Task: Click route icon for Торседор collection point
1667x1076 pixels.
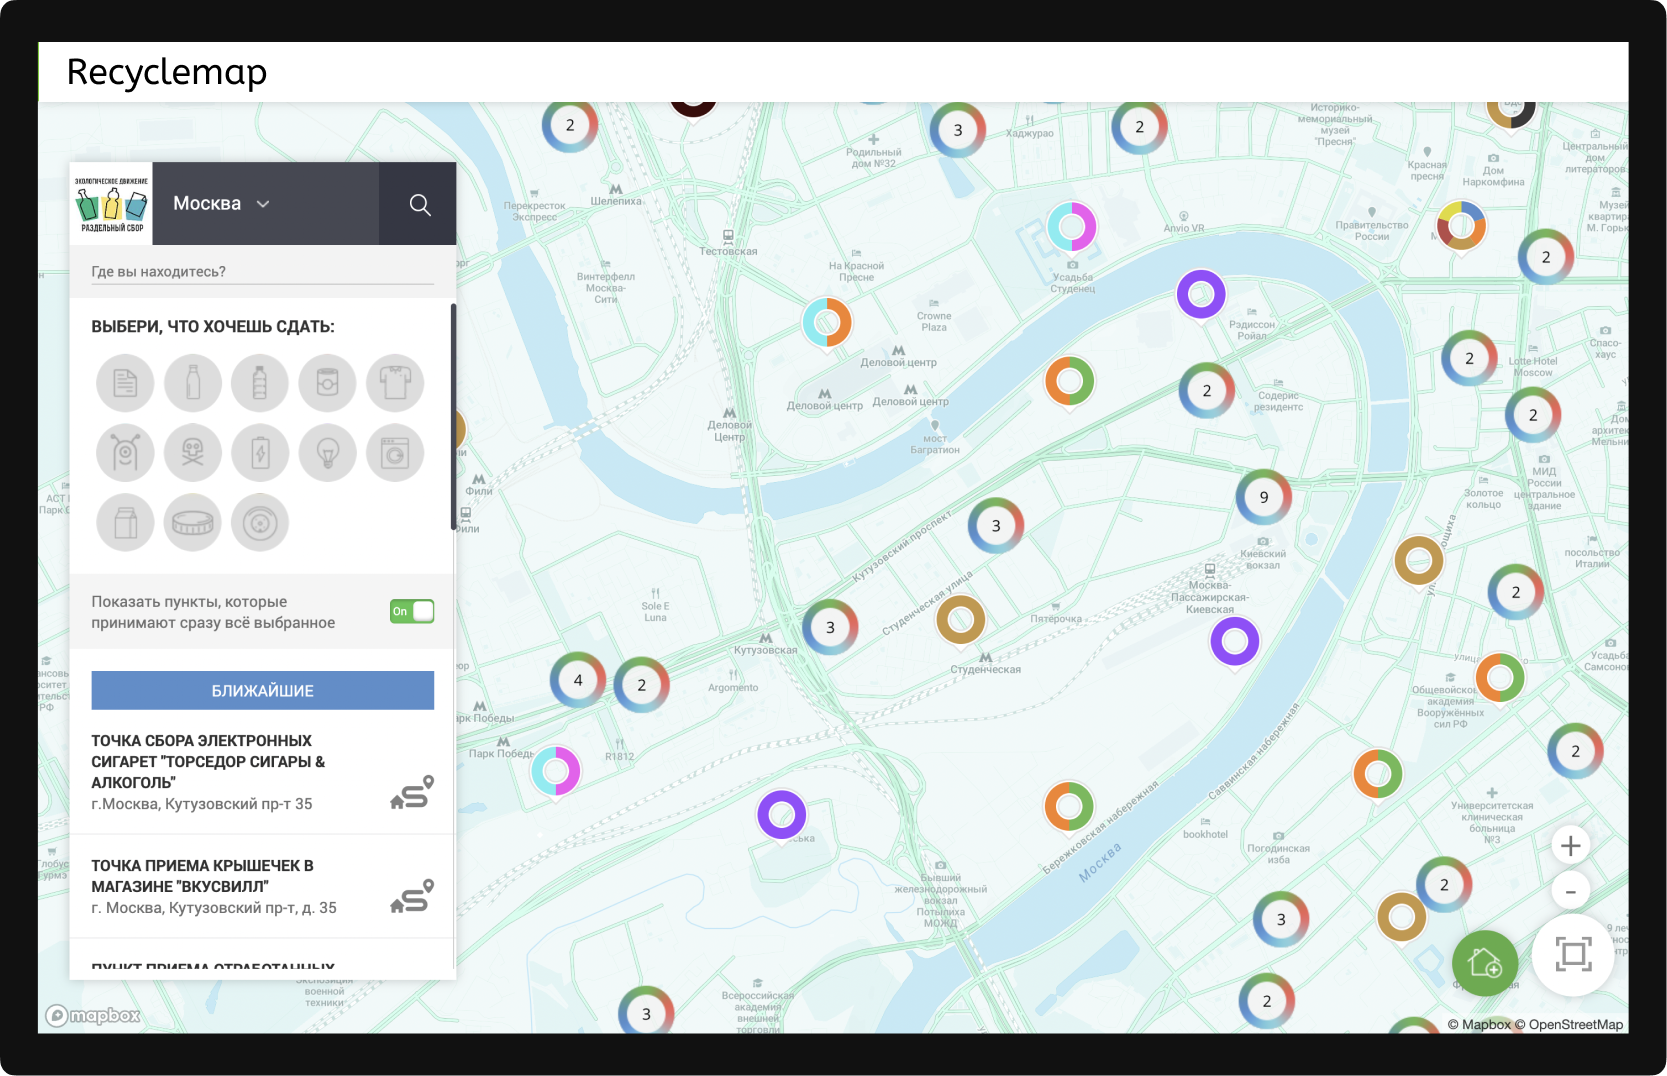Action: click(x=412, y=792)
